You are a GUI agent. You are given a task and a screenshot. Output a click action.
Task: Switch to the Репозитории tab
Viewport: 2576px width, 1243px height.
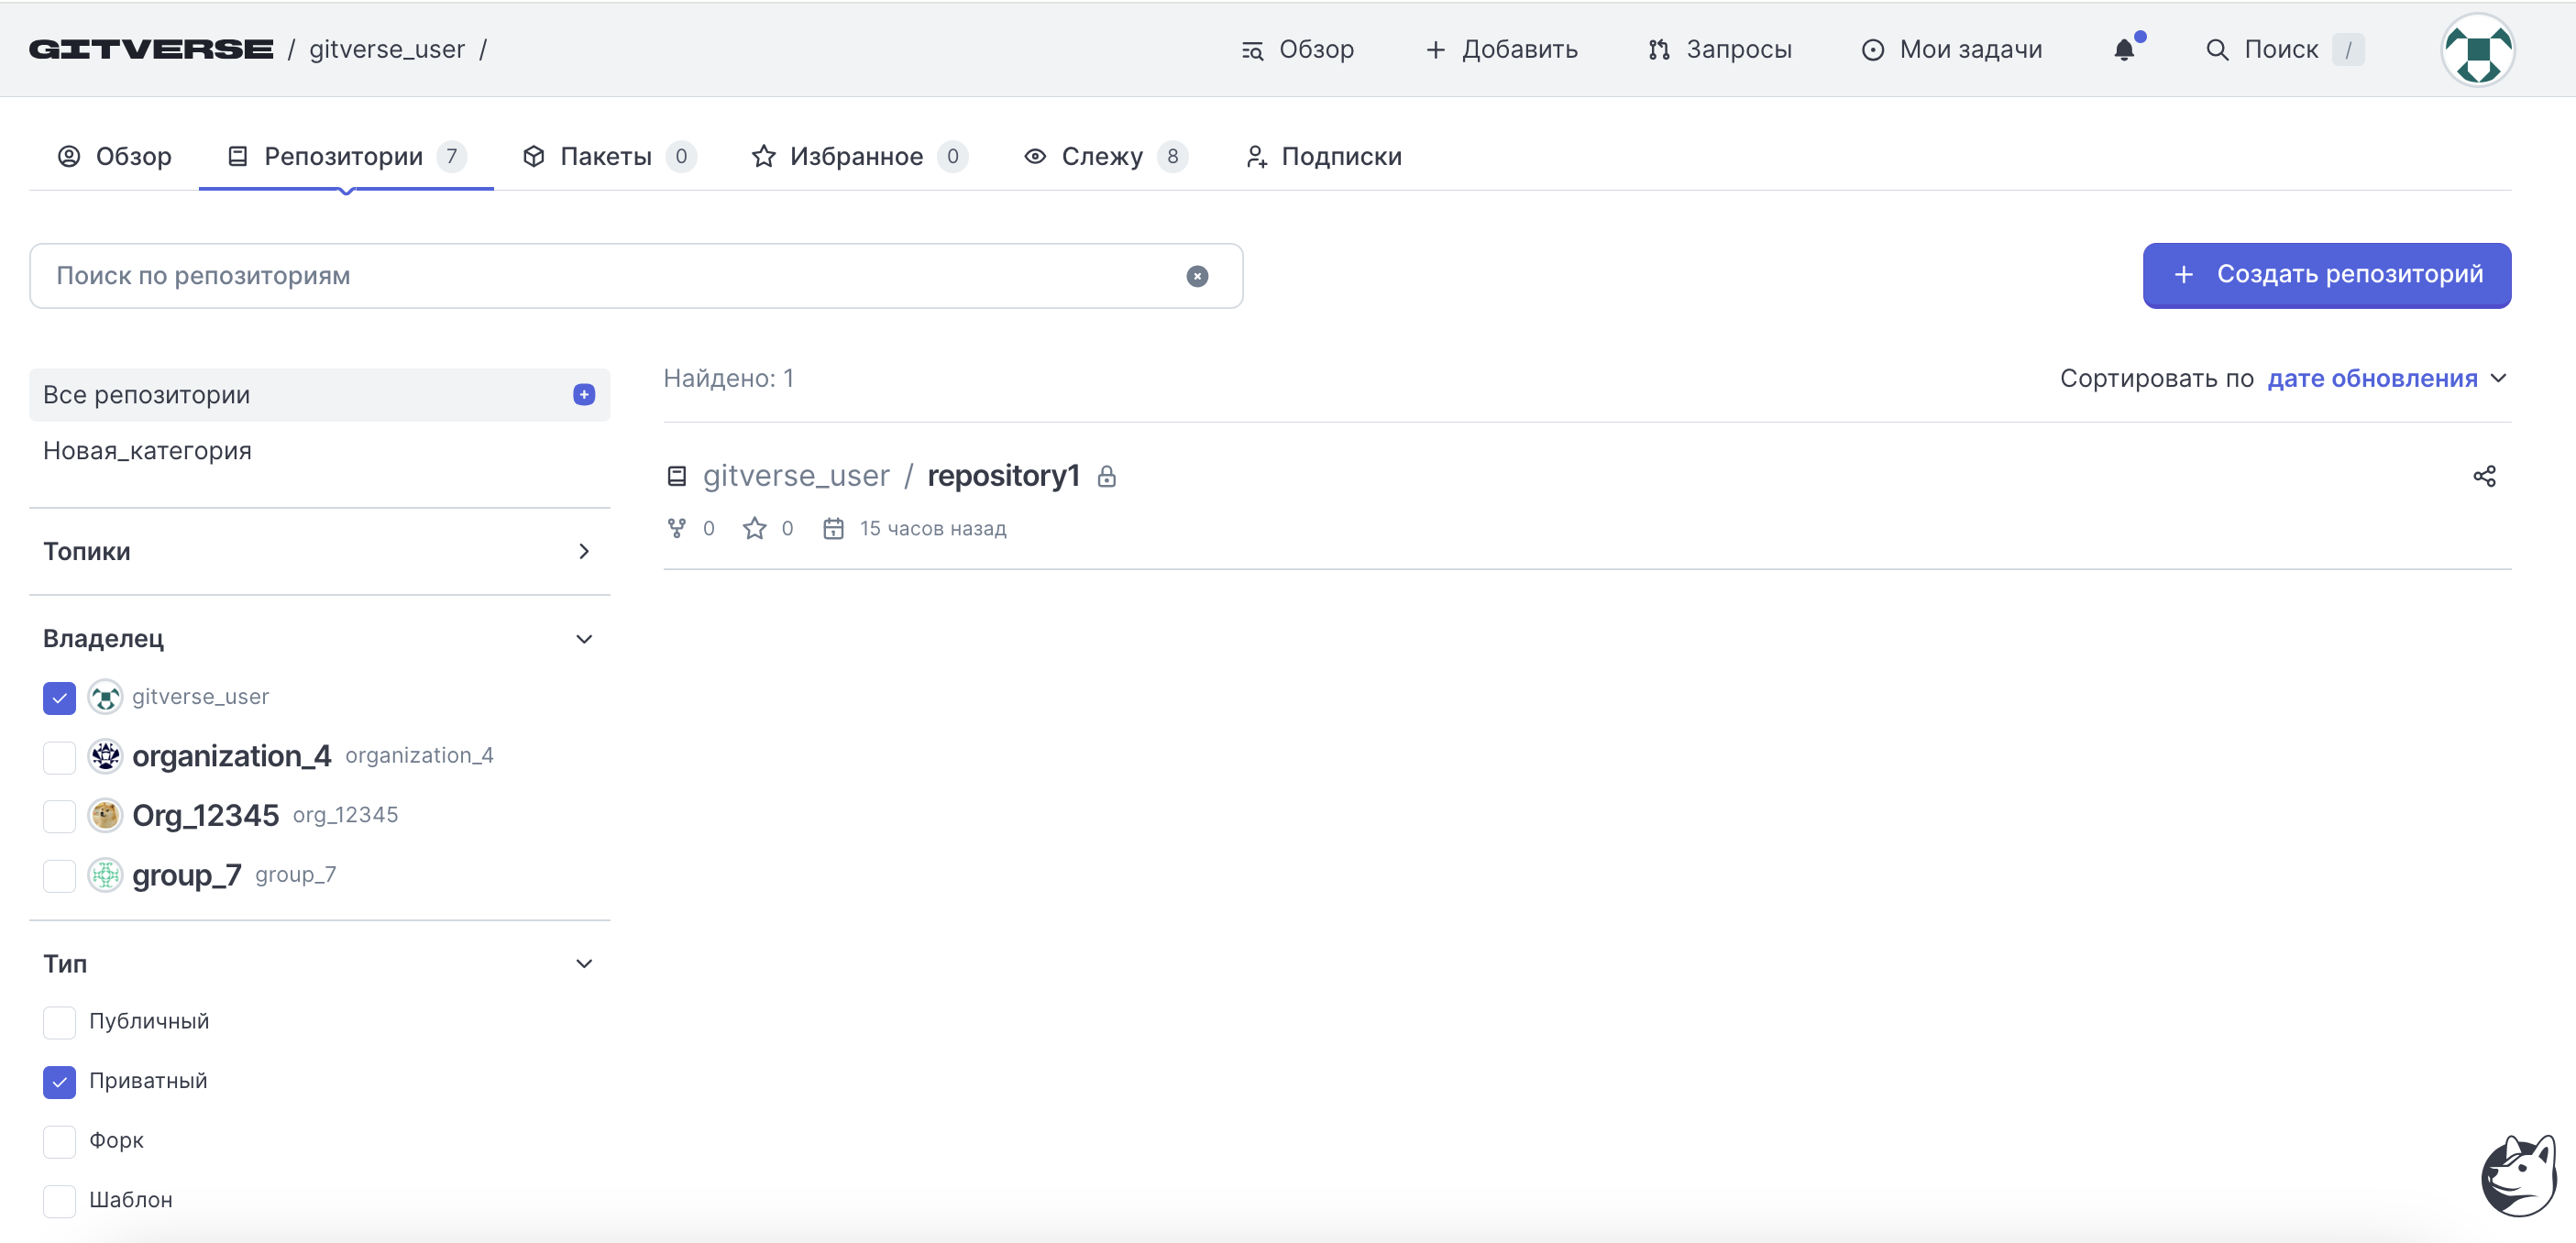pos(346,156)
